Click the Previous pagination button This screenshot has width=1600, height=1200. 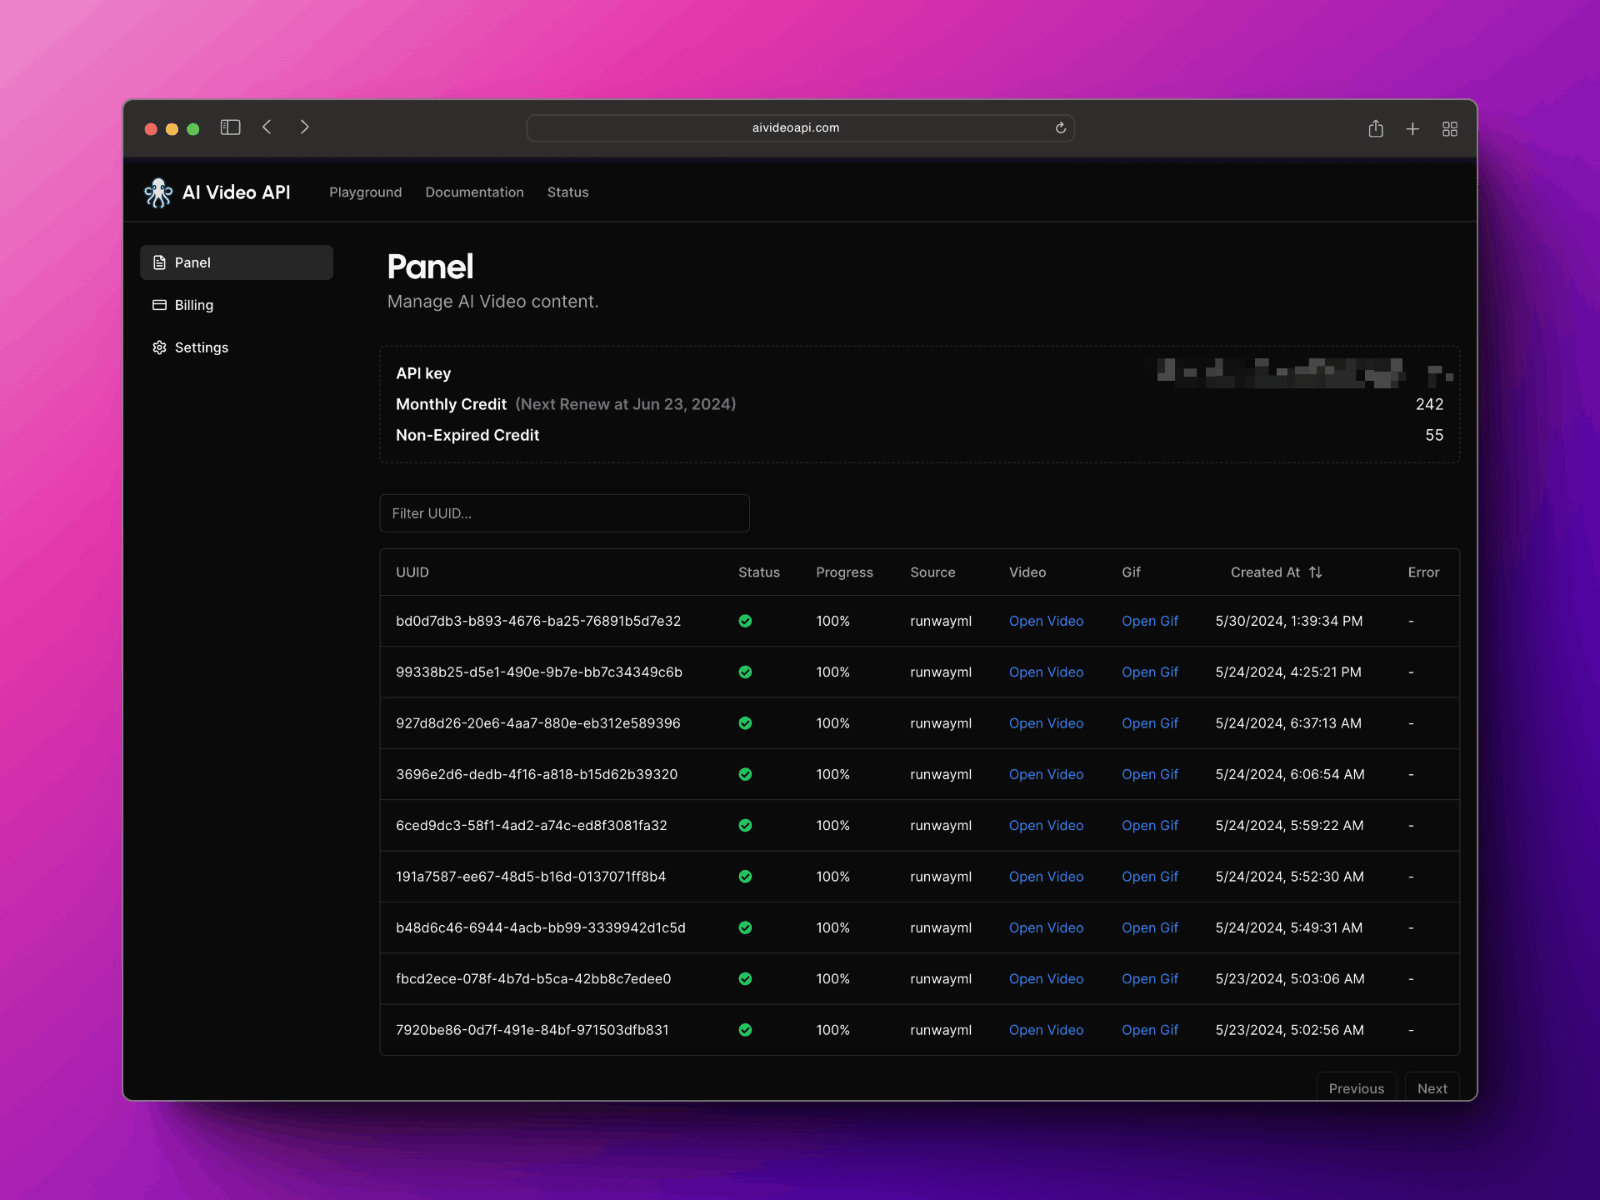click(1356, 1088)
